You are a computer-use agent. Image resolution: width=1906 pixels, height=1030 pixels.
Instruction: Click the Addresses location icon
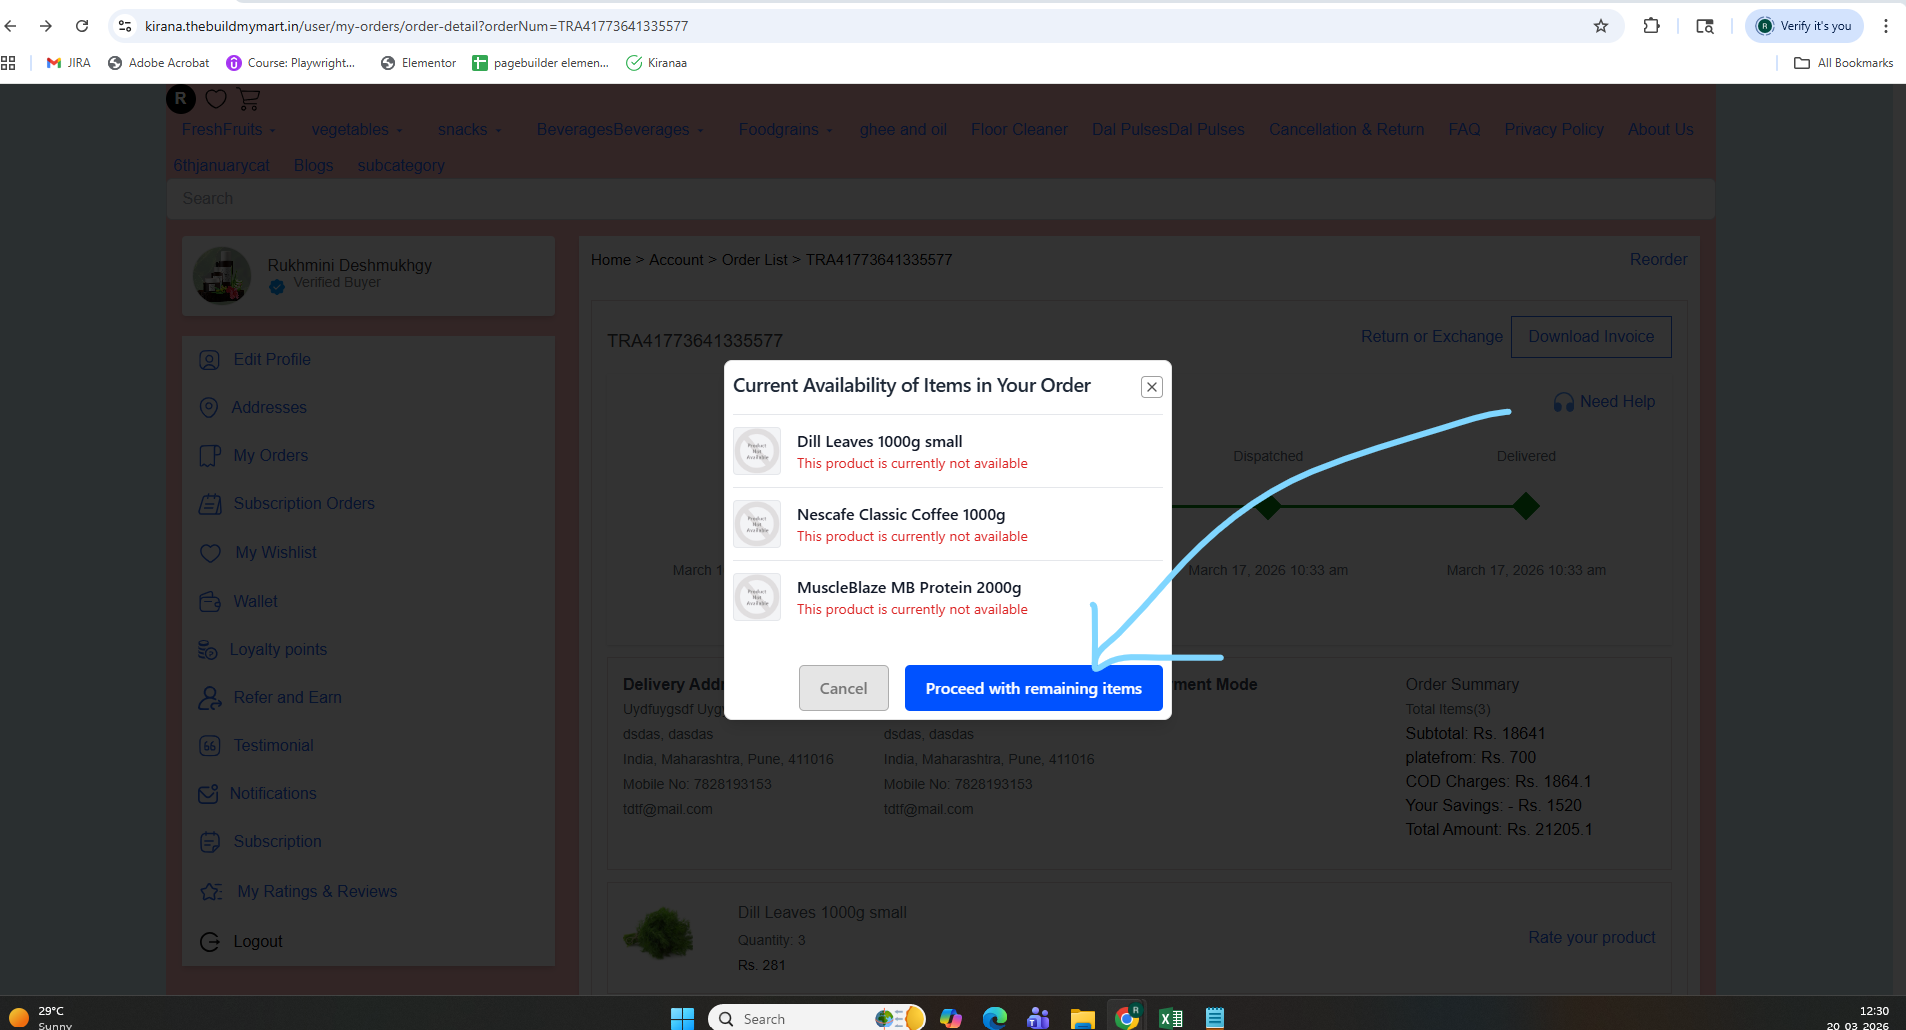[209, 408]
